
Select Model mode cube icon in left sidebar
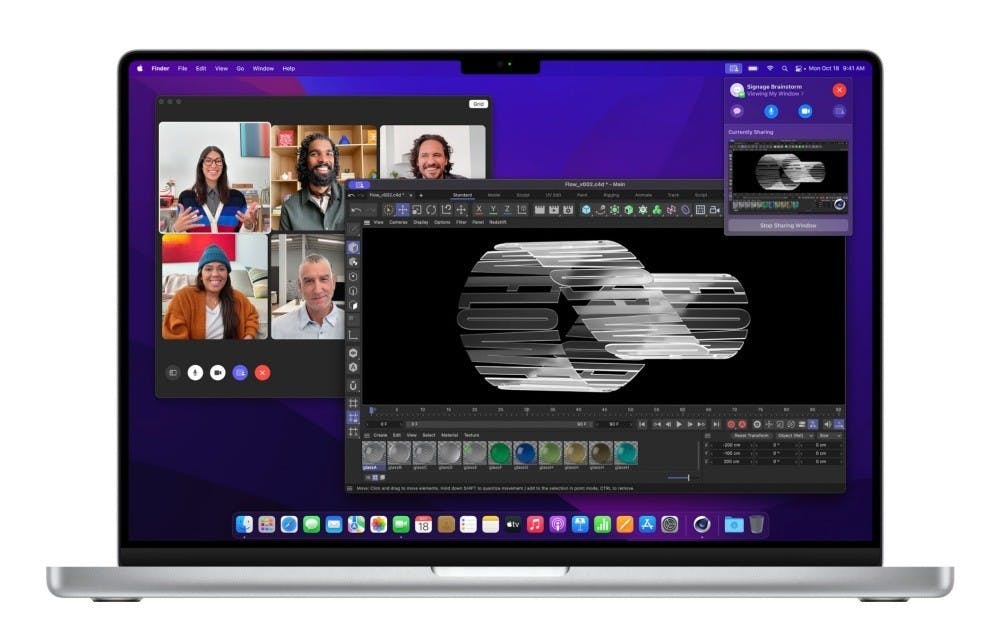pyautogui.click(x=353, y=247)
